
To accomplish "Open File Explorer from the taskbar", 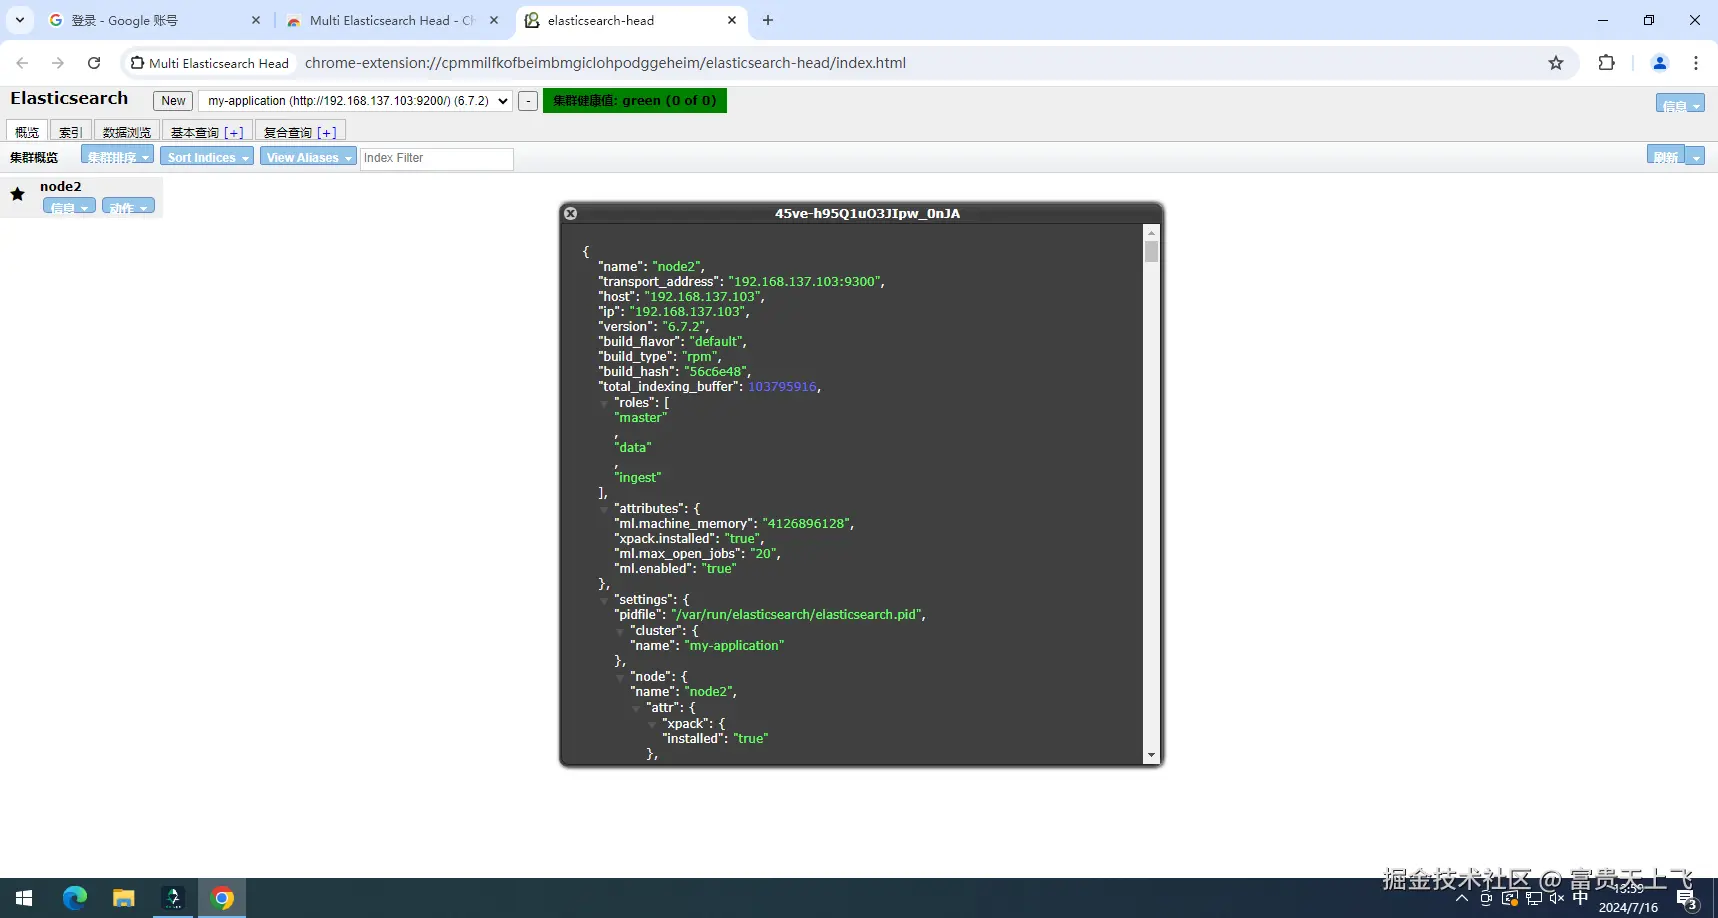I will tap(124, 898).
